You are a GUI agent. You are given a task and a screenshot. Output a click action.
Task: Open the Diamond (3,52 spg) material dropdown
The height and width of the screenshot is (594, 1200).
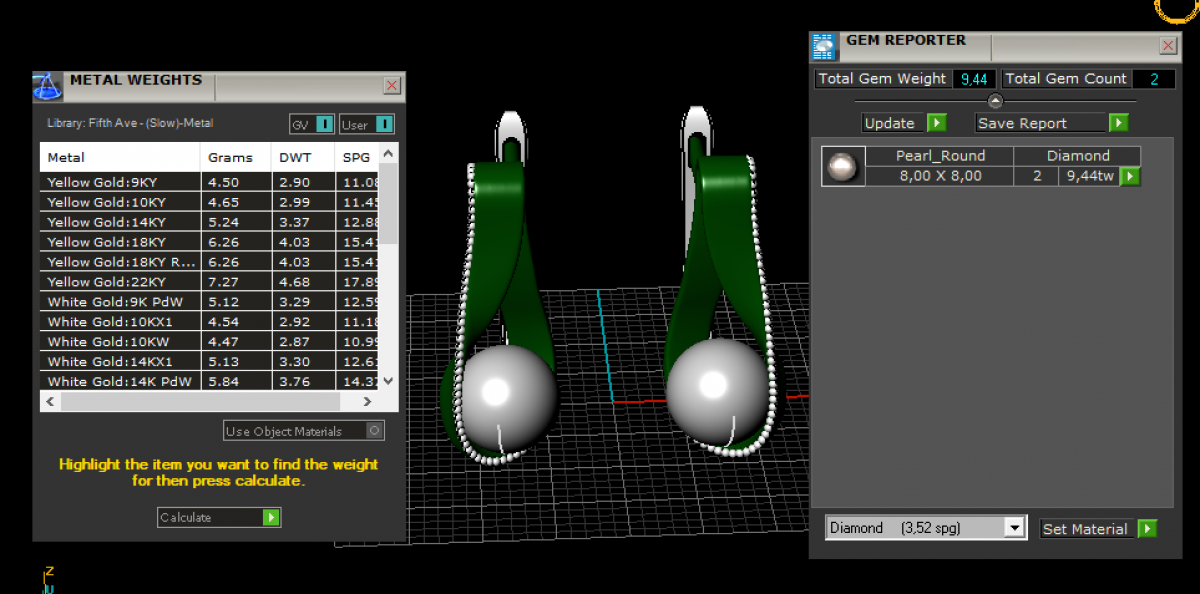click(x=1014, y=528)
